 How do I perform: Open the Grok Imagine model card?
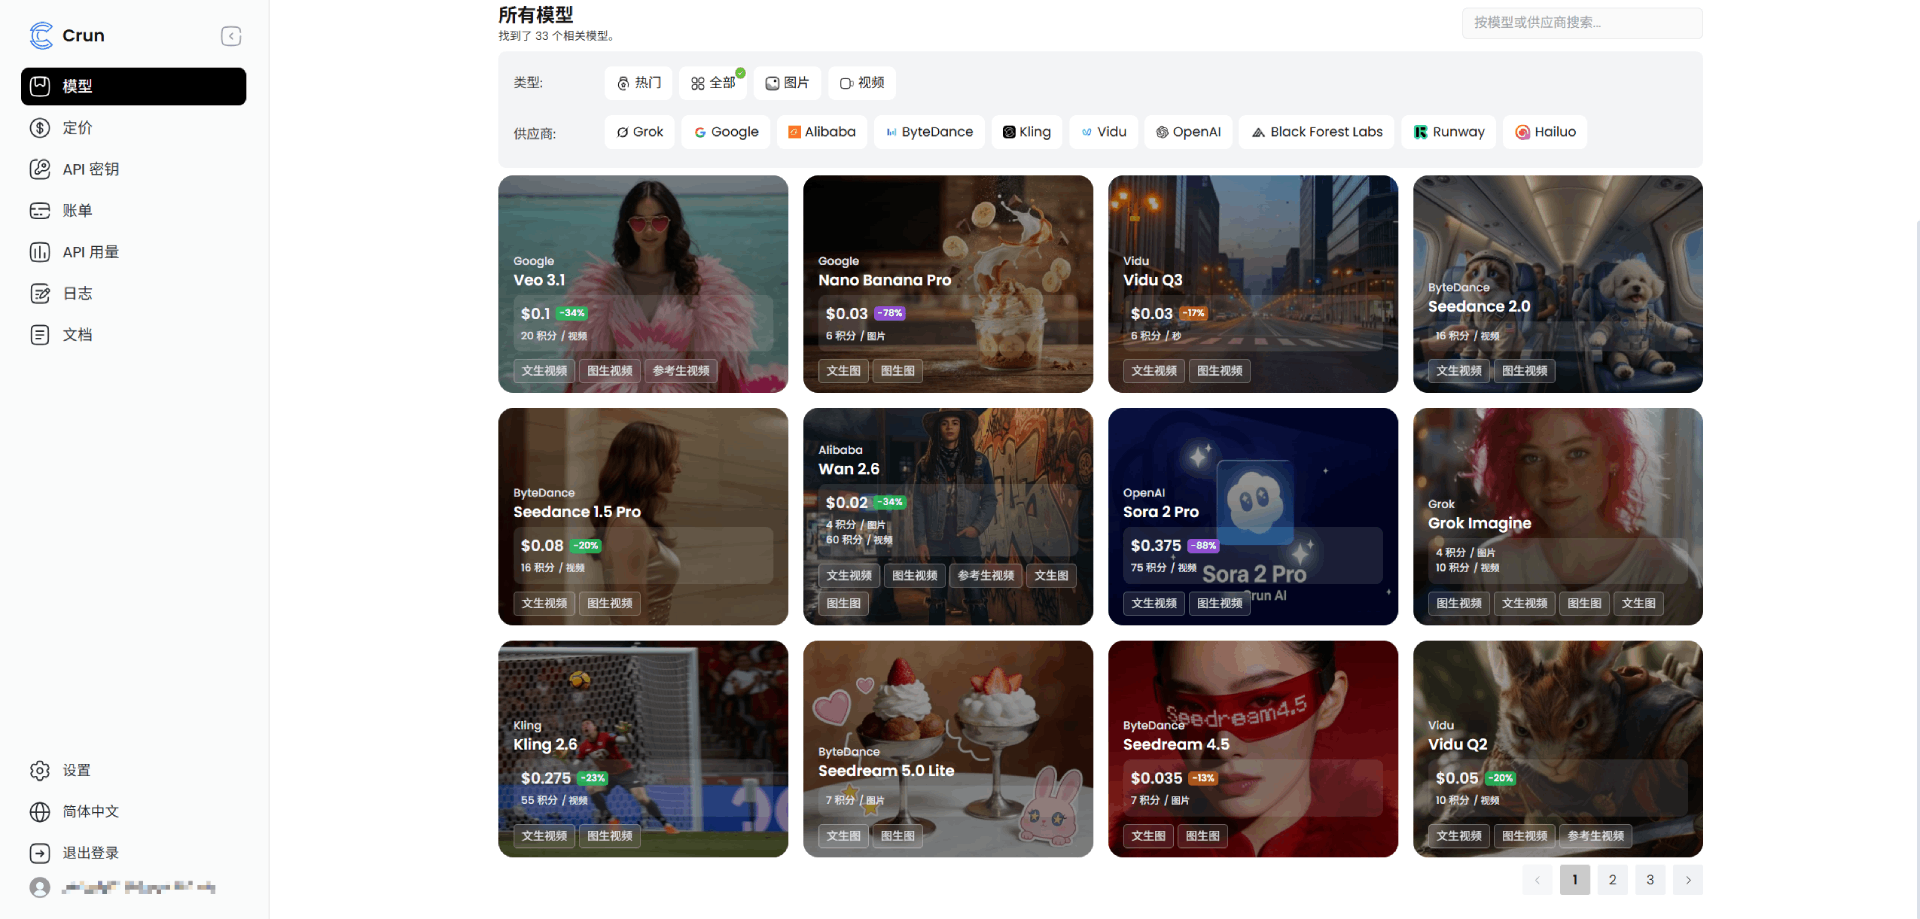pyautogui.click(x=1558, y=517)
